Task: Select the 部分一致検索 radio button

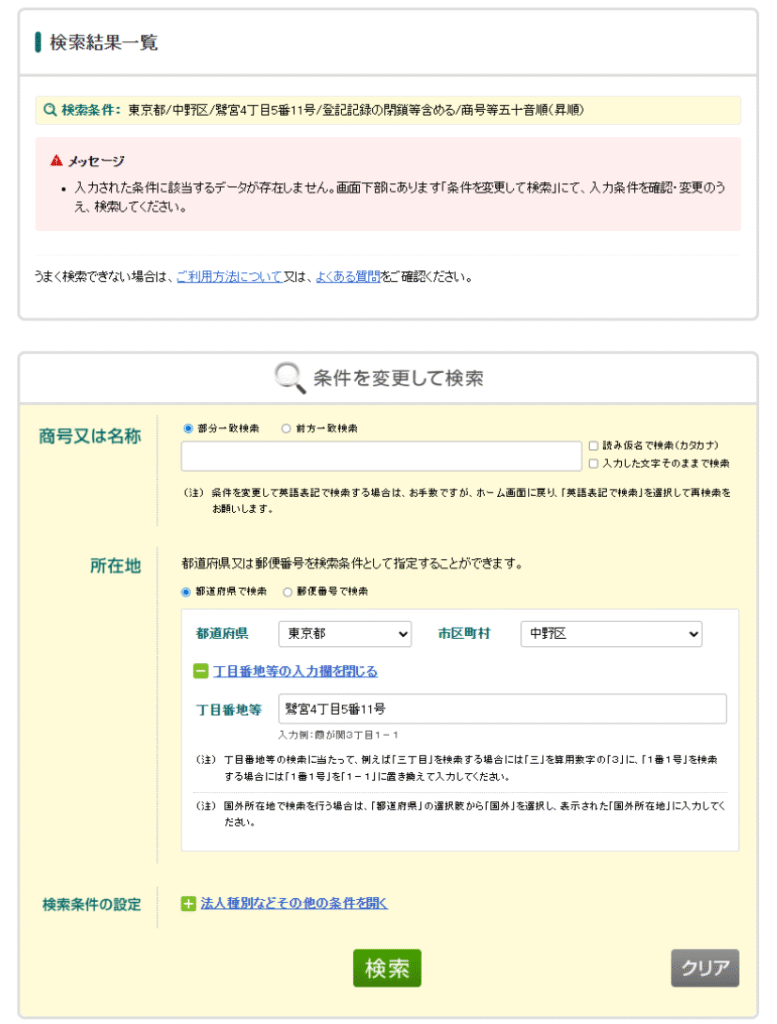Action: [188, 428]
